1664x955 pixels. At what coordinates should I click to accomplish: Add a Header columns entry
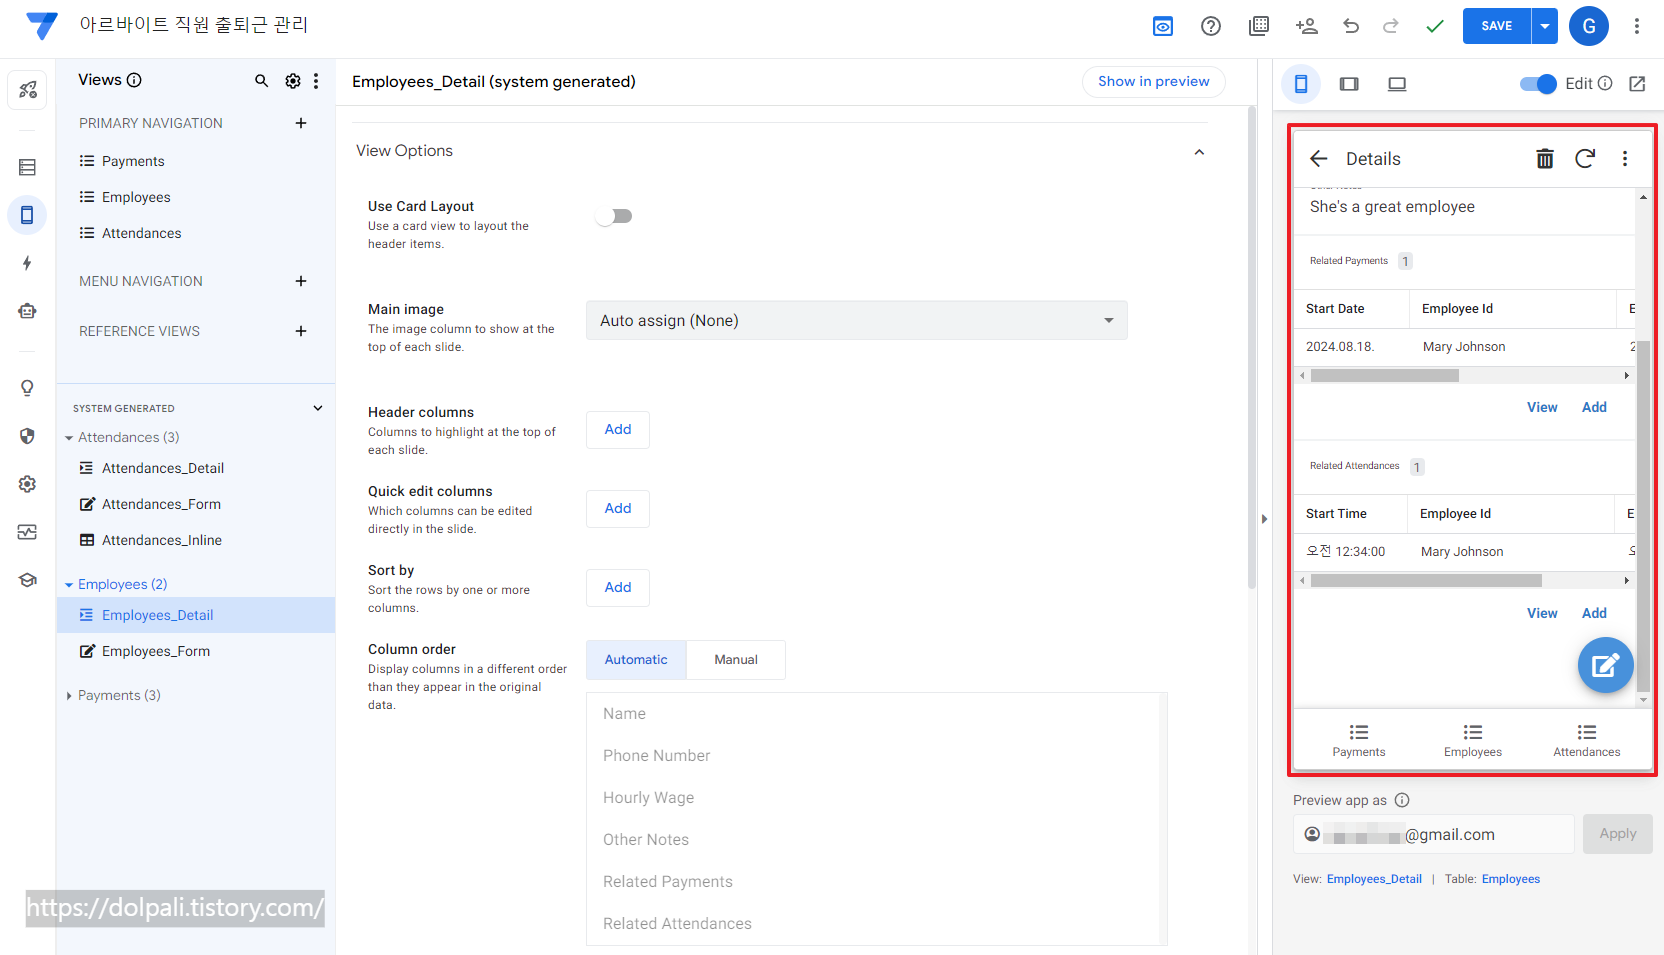point(618,430)
